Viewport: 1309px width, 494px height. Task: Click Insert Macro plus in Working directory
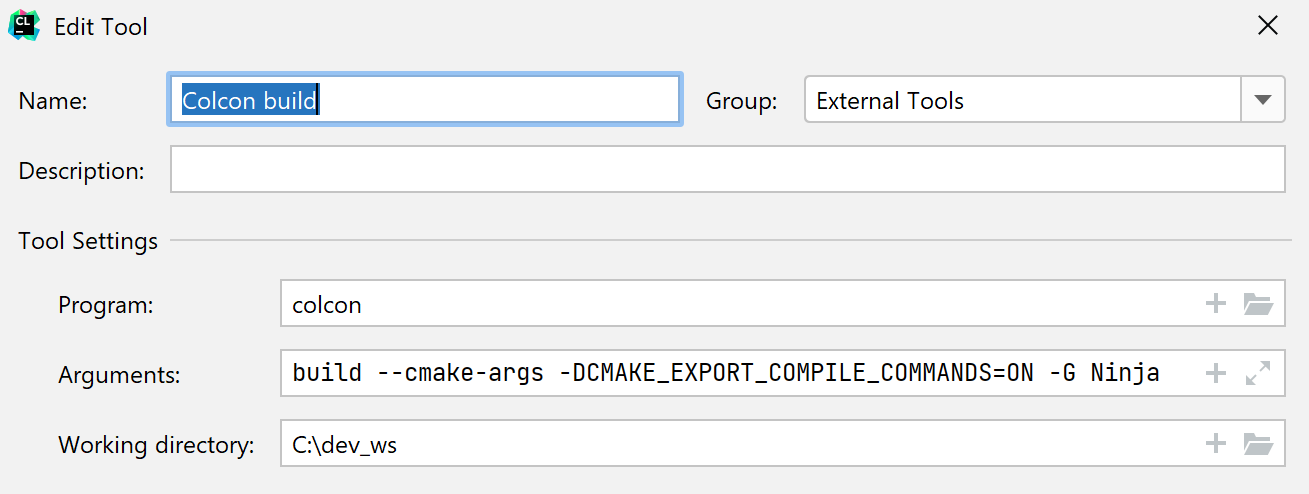tap(1216, 444)
